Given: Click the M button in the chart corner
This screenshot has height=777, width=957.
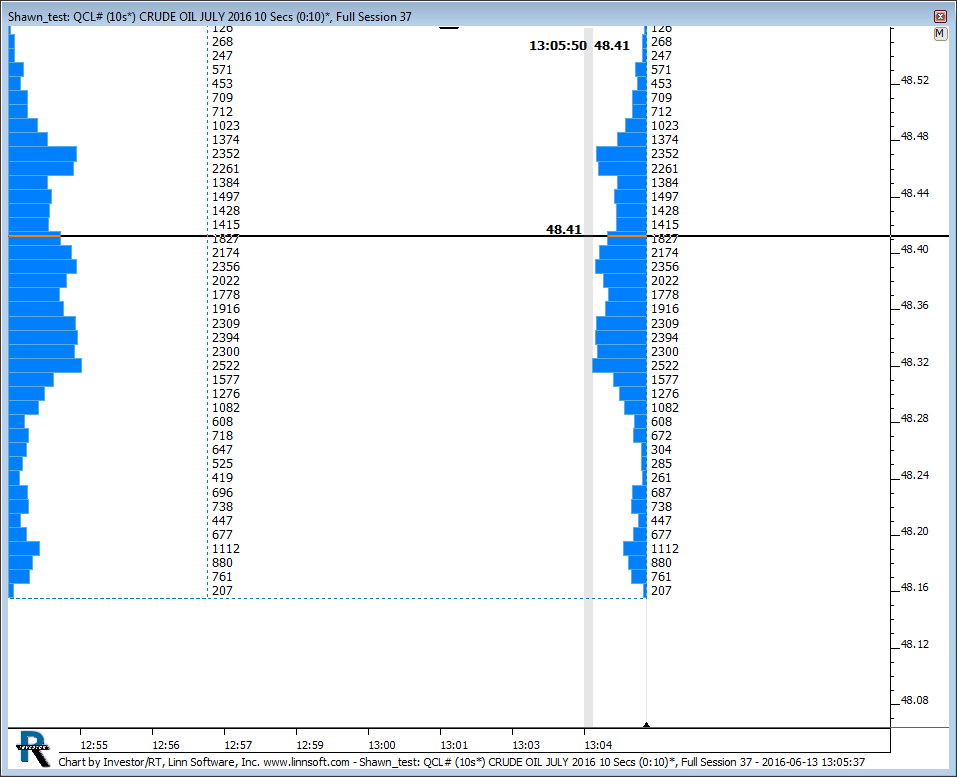Looking at the screenshot, I should (x=940, y=34).
